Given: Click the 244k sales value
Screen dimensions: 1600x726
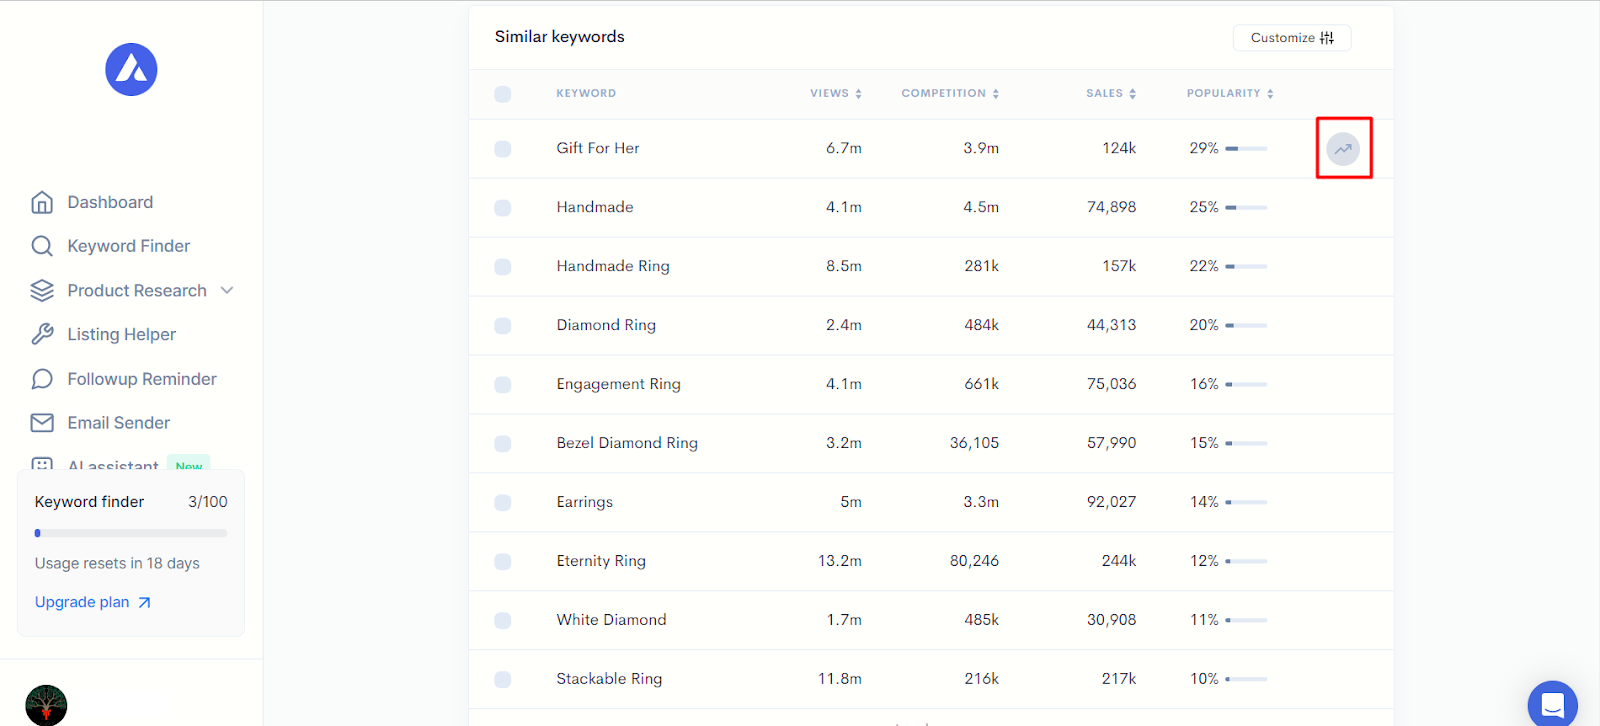Looking at the screenshot, I should click(x=1119, y=561).
